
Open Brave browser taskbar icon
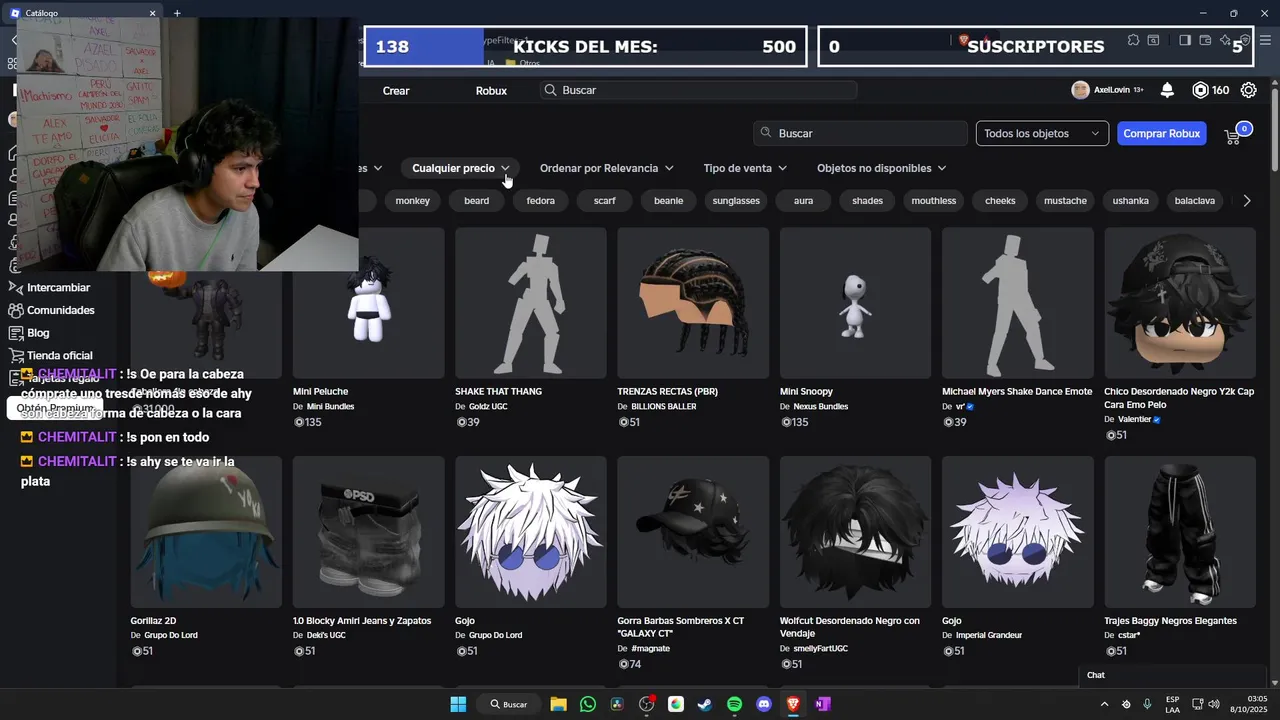pos(793,704)
